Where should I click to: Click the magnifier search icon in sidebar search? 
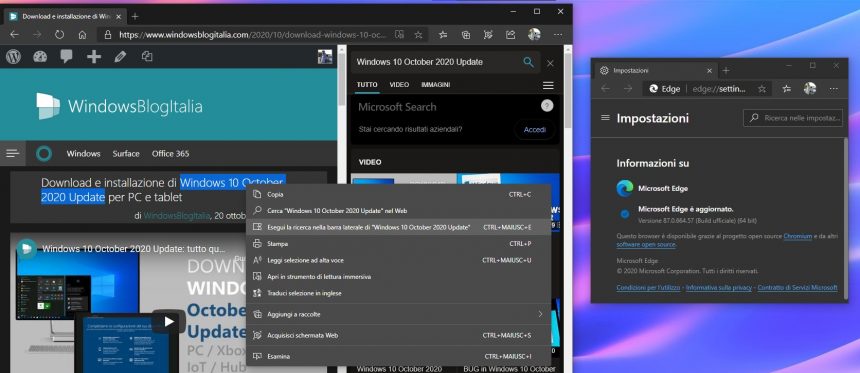click(x=528, y=62)
